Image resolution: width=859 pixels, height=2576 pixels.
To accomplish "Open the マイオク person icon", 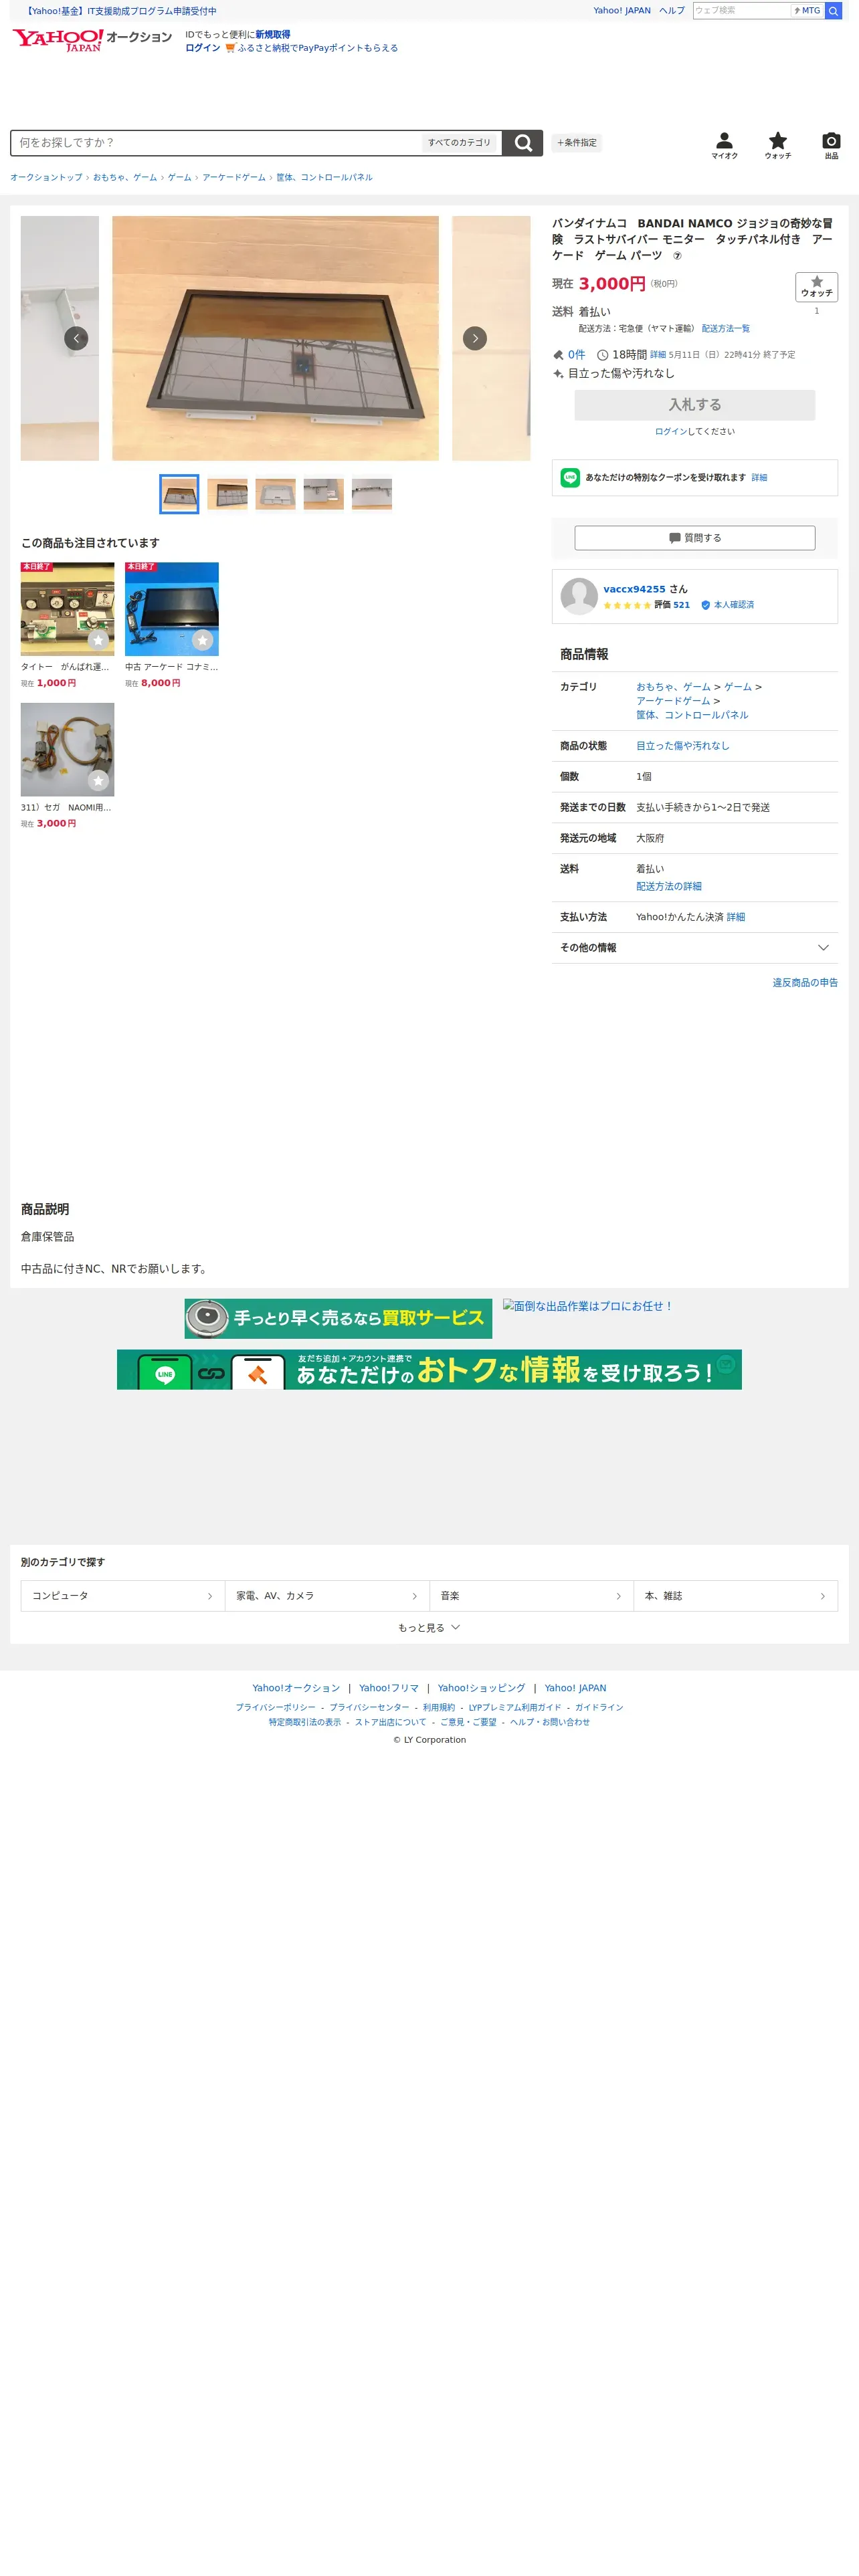I will tap(724, 146).
